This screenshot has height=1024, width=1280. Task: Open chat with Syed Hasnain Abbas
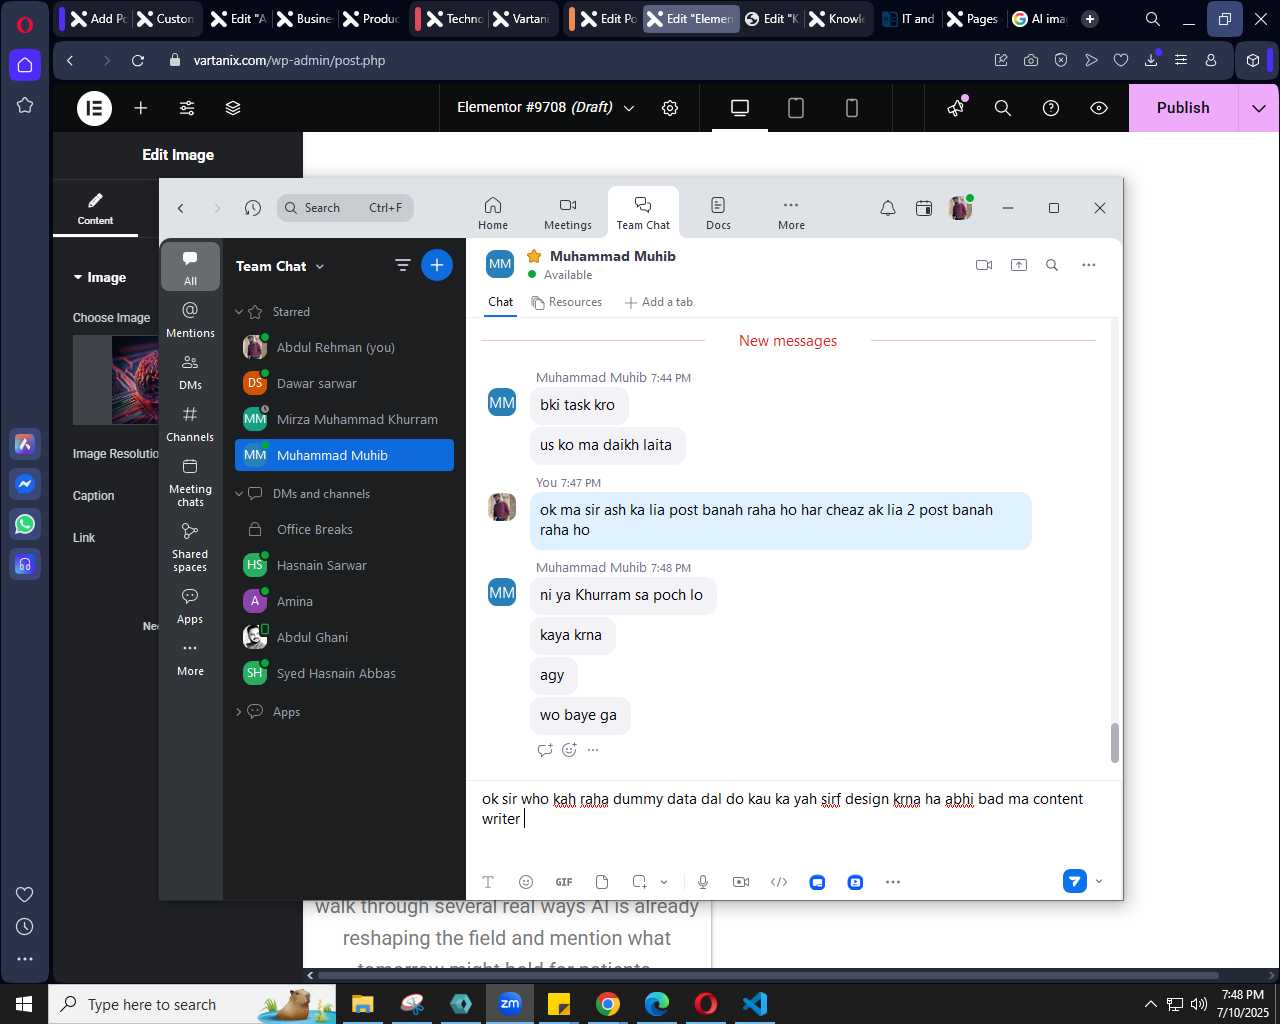pos(344,673)
